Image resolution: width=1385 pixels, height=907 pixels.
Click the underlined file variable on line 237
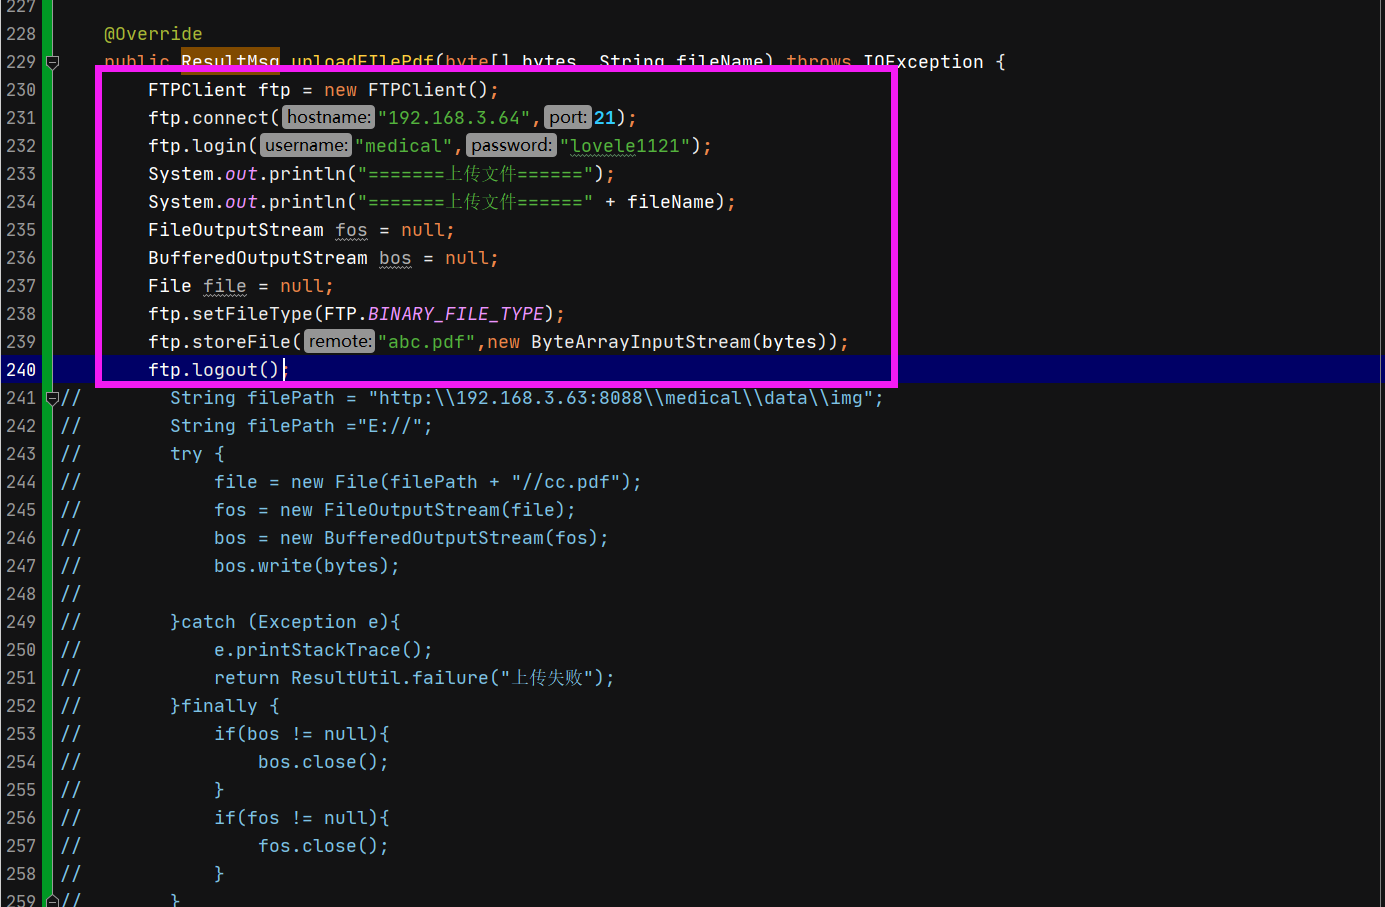pyautogui.click(x=225, y=286)
